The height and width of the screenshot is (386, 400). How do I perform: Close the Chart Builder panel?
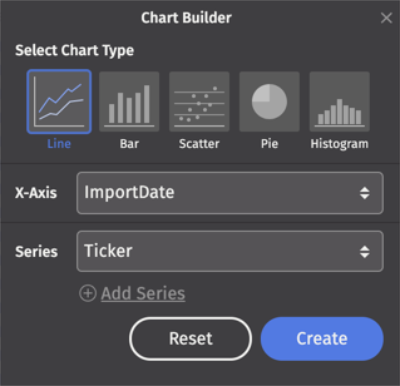tap(386, 18)
